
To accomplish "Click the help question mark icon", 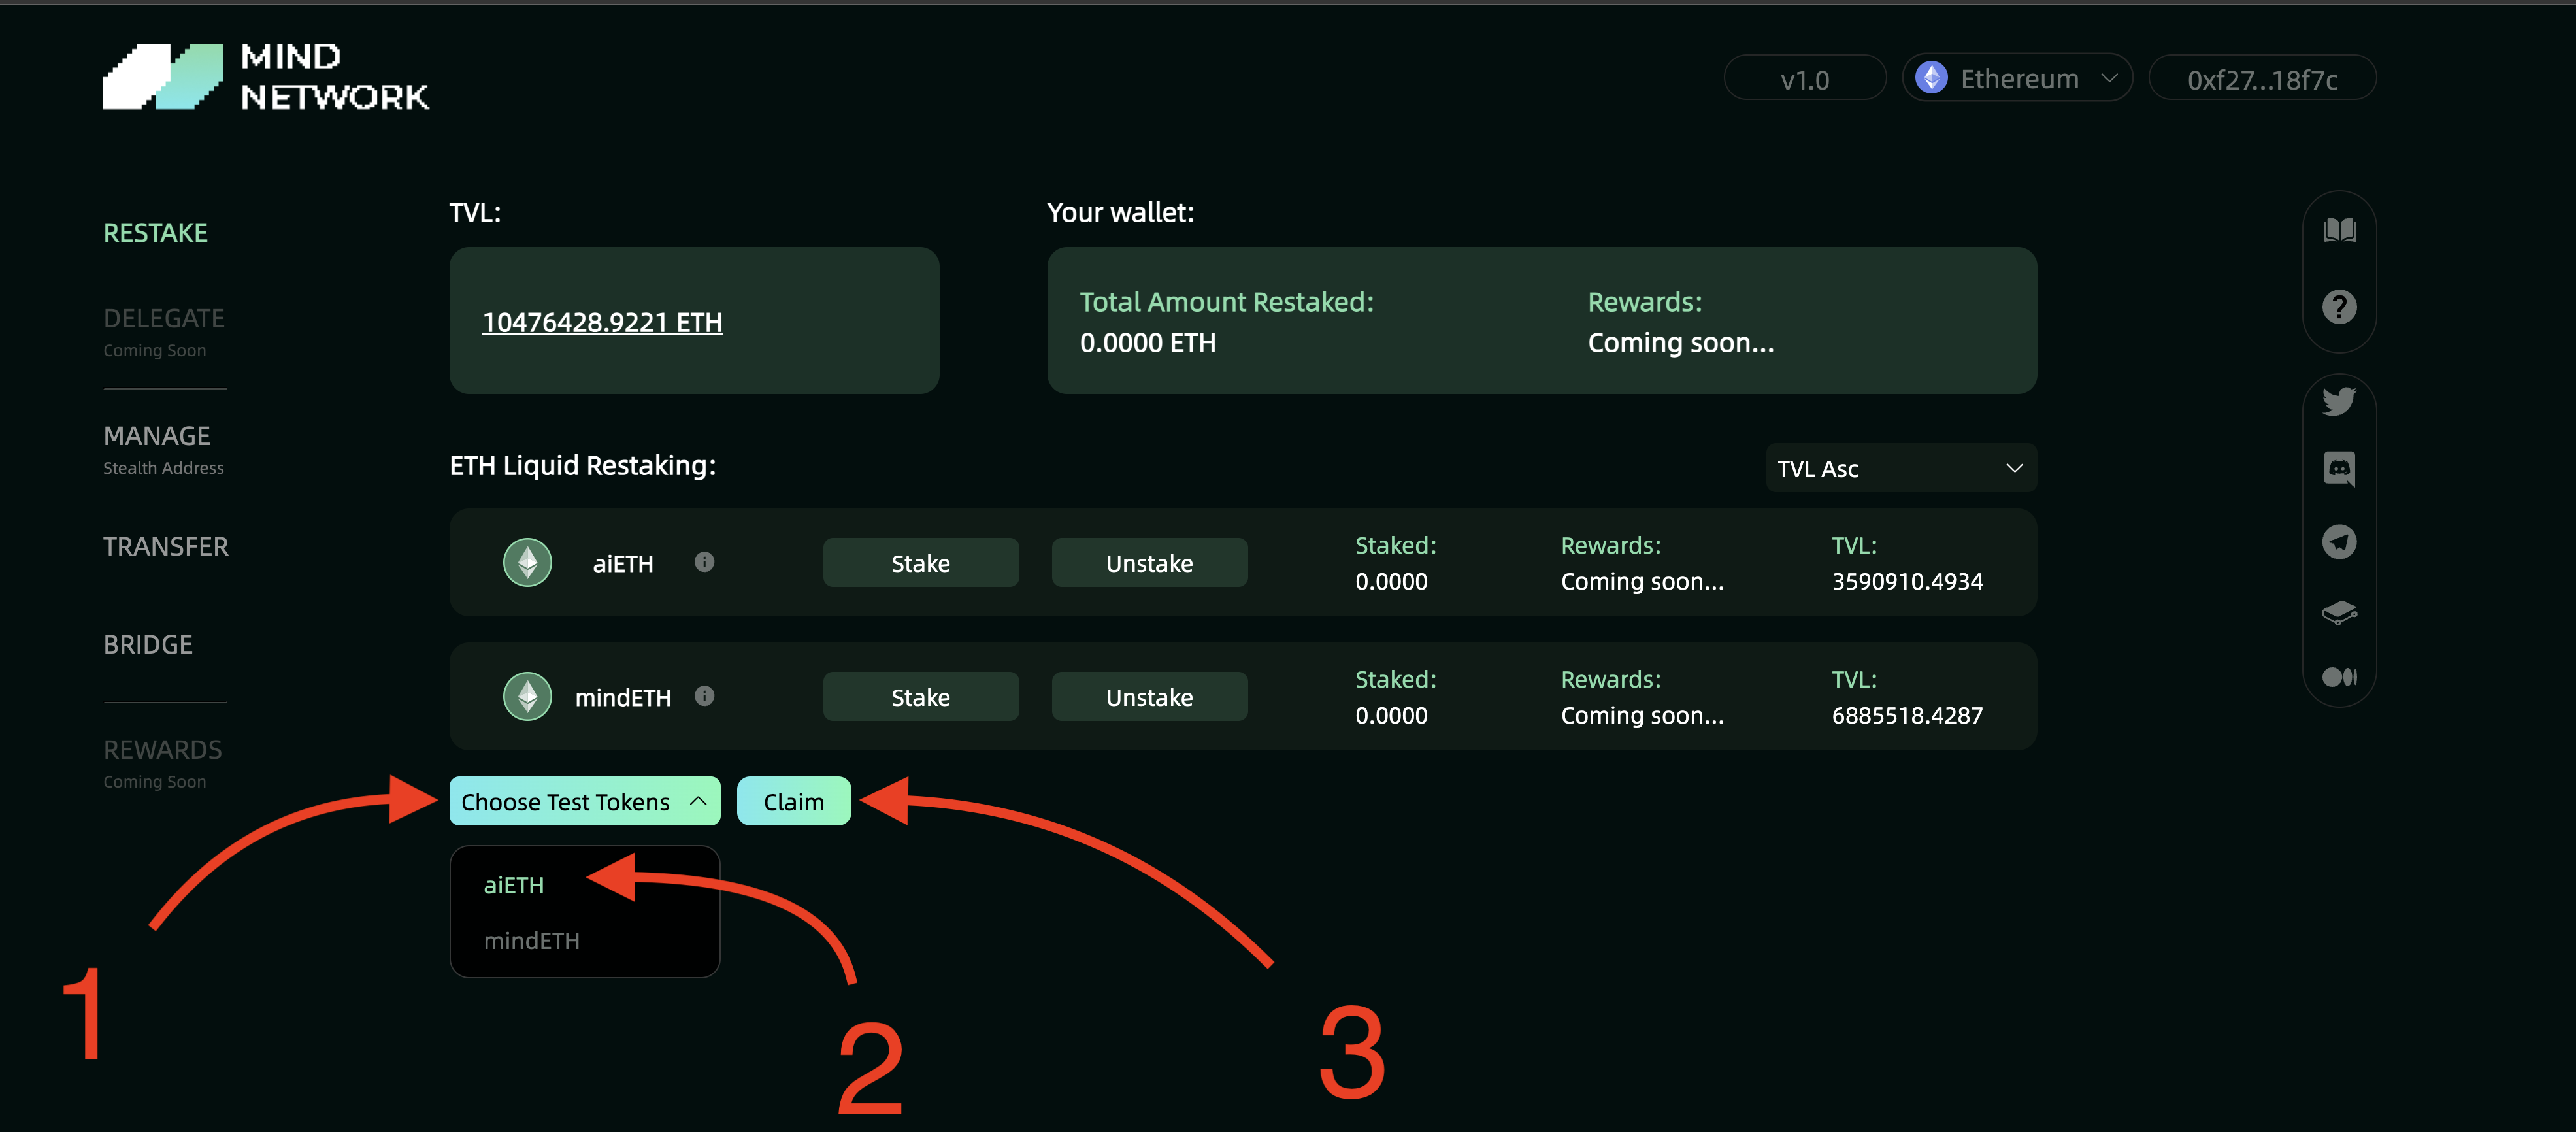I will coord(2339,307).
